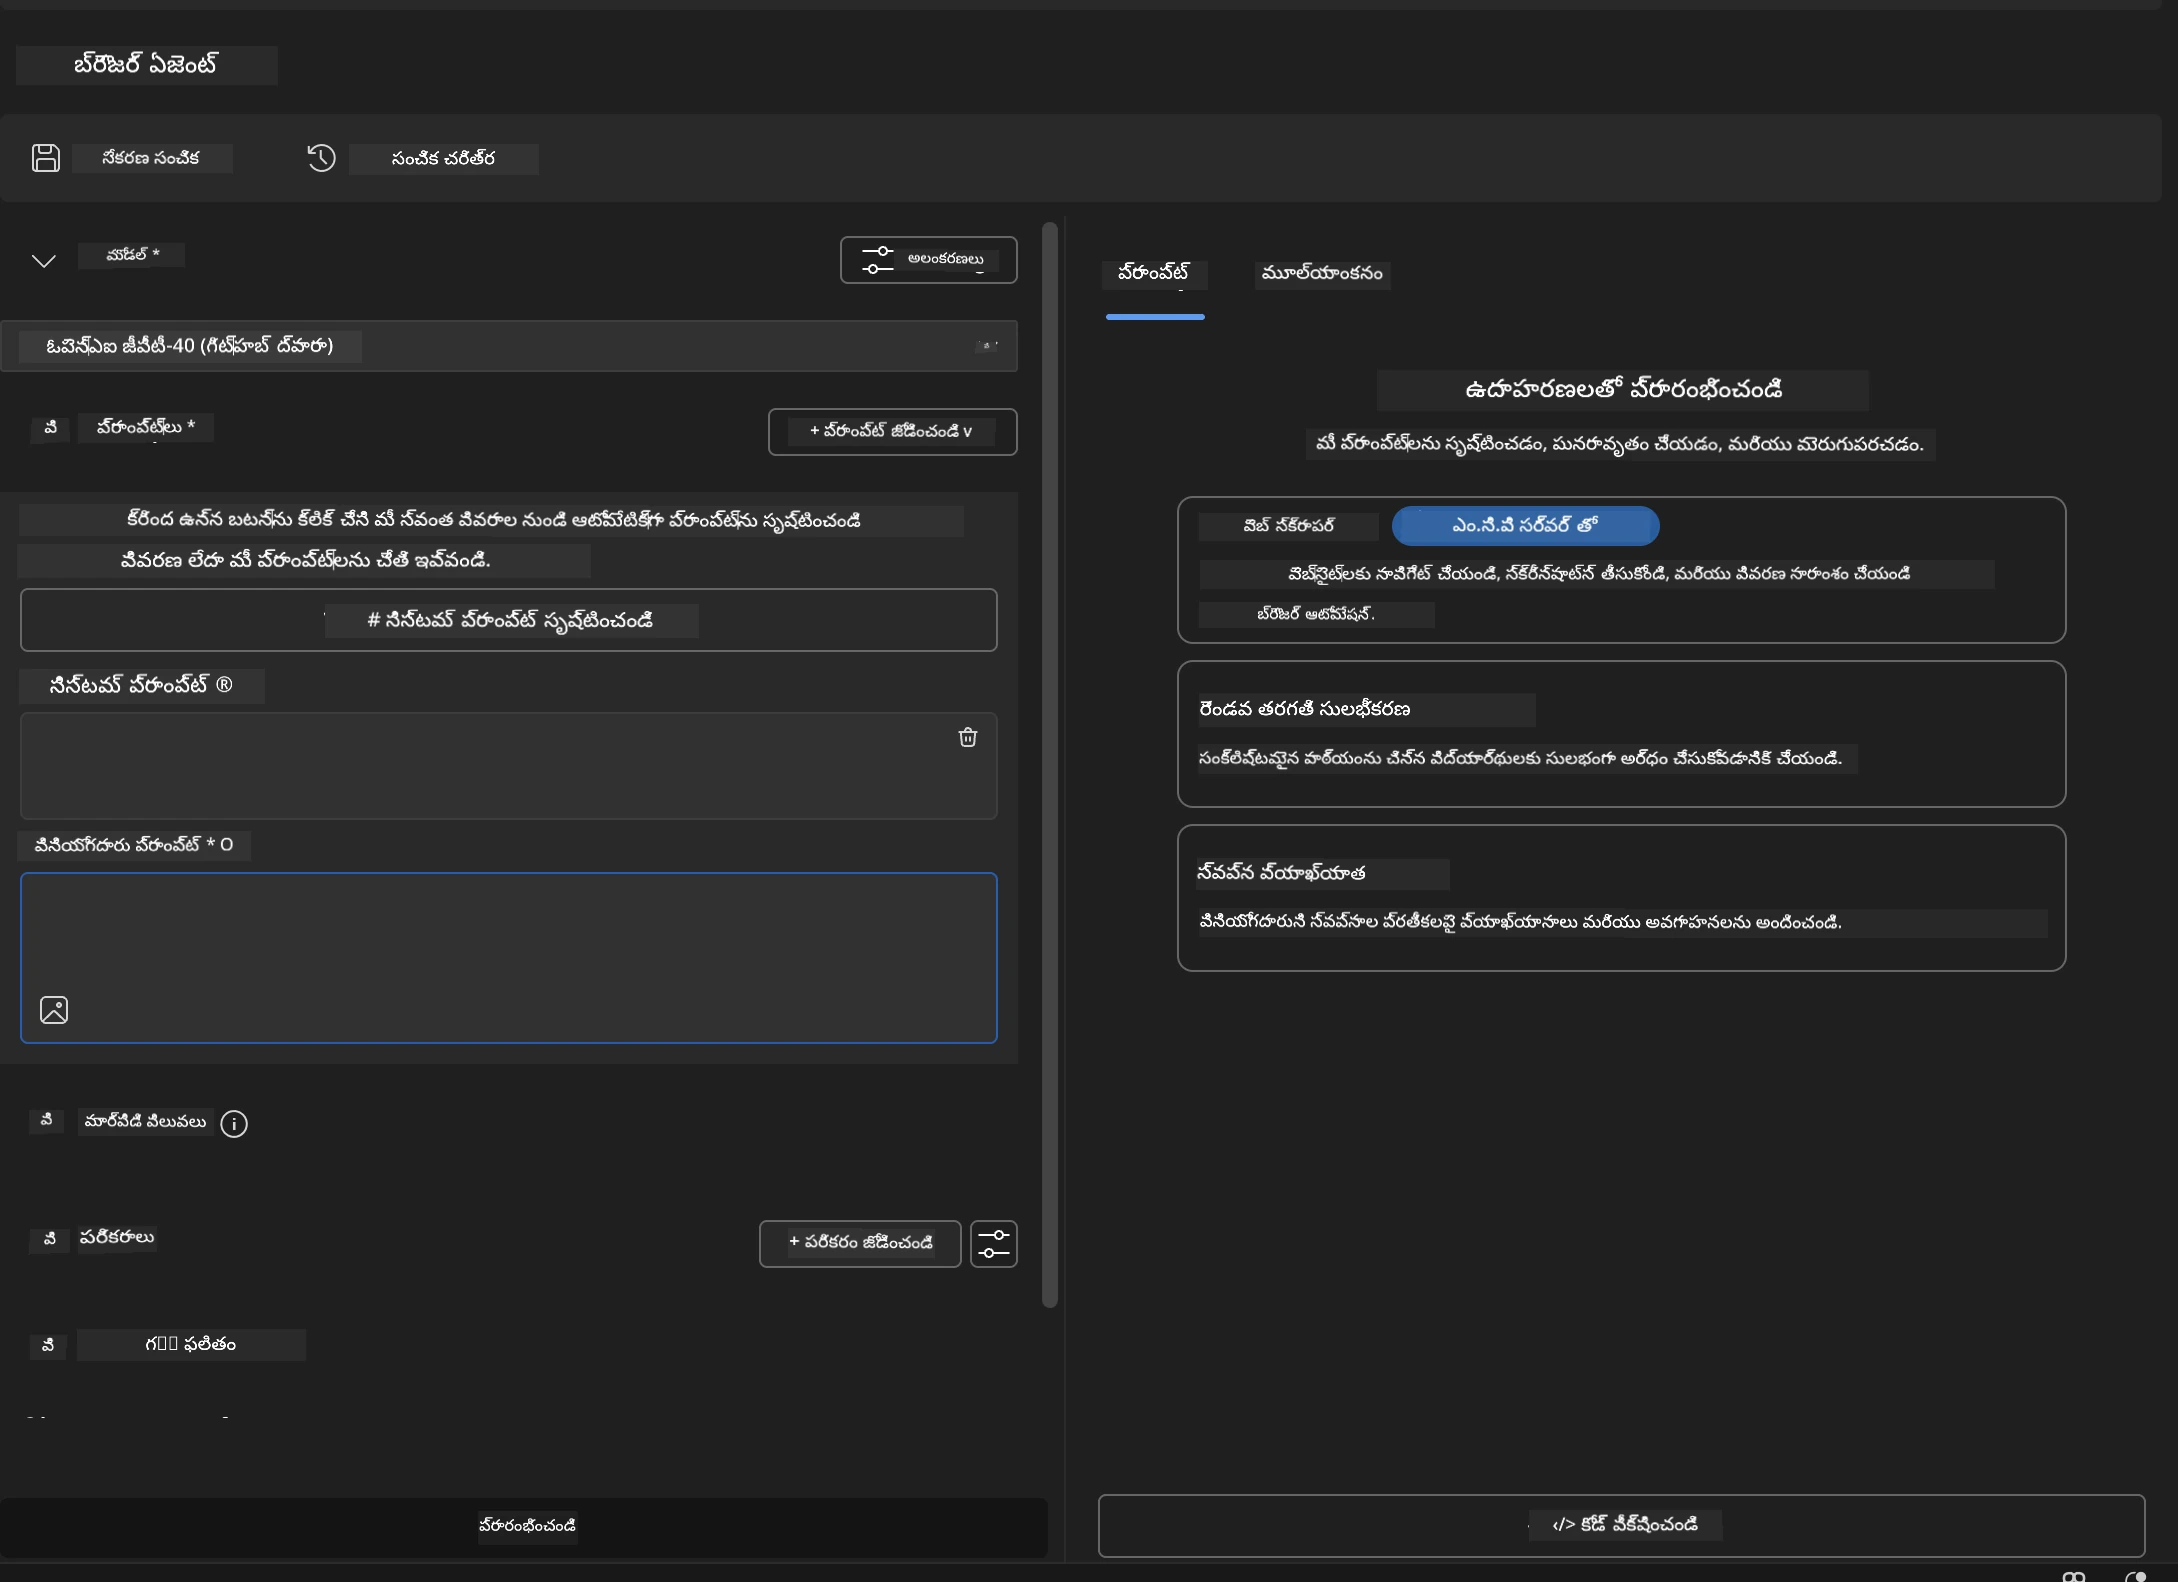Open the ఓపెన్ఎఐ జీపీటీ-4o model dropdown
The height and width of the screenshot is (1582, 2178).
508,346
